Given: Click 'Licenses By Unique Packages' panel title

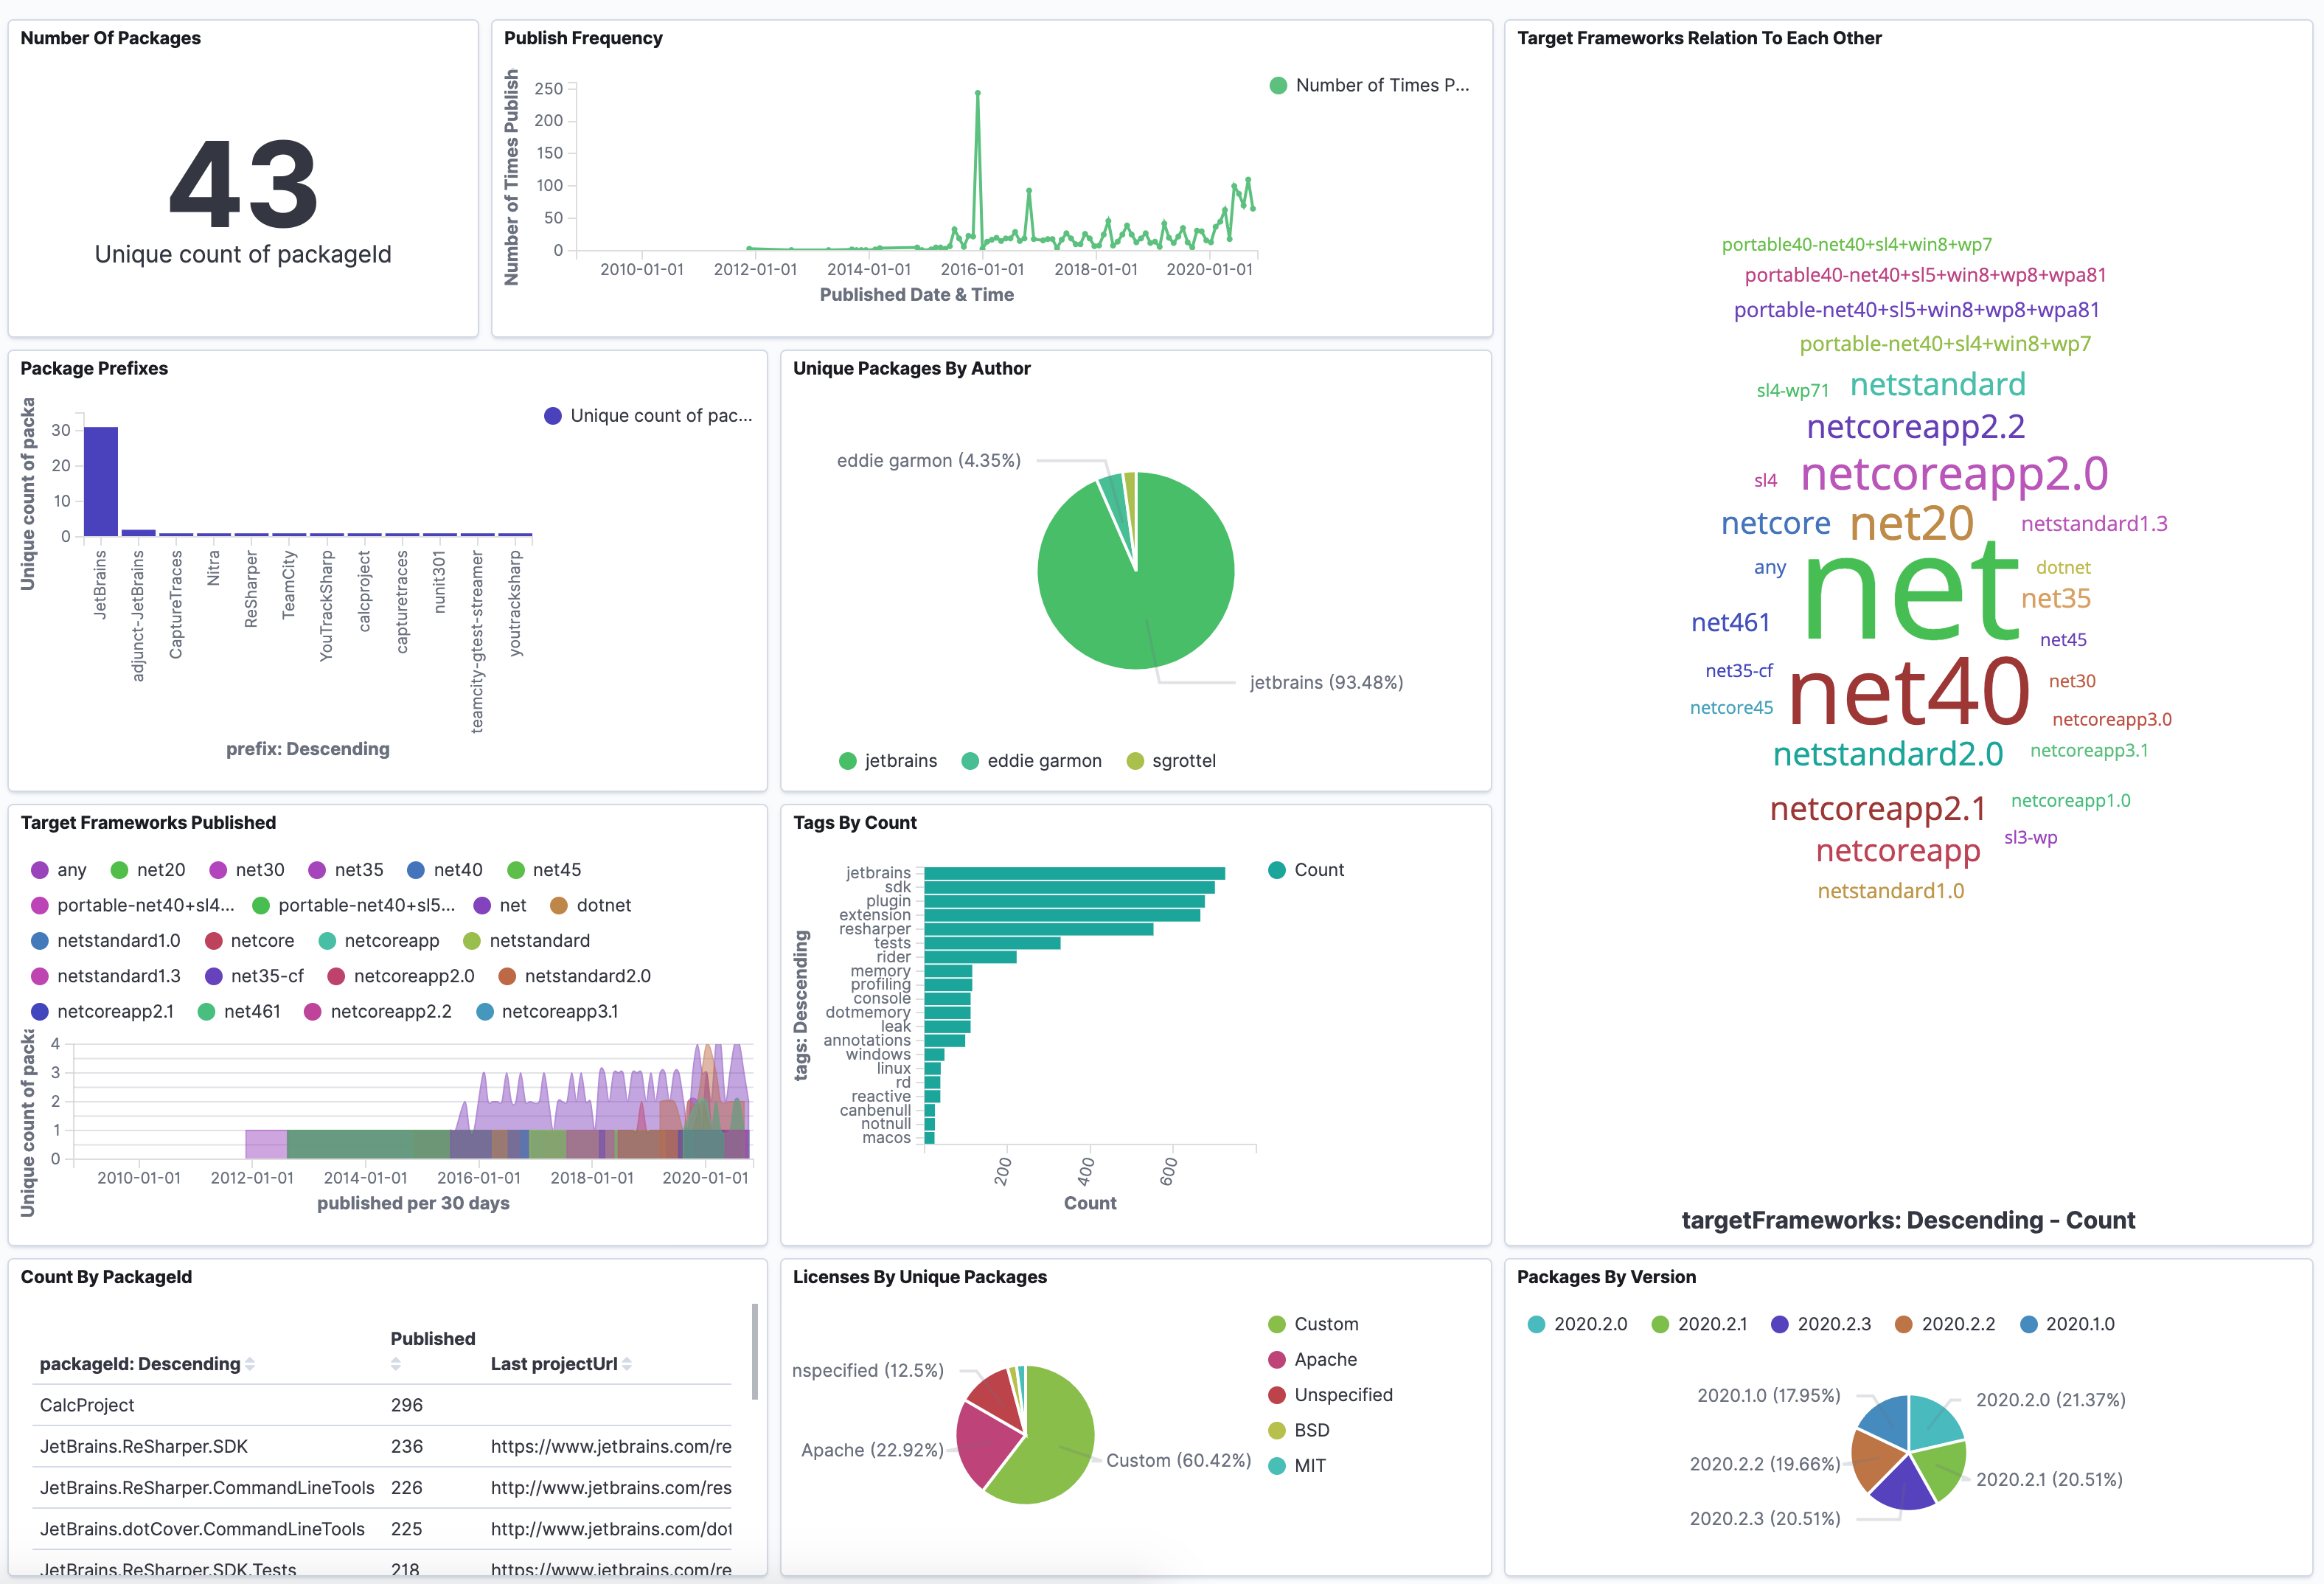Looking at the screenshot, I should [x=920, y=1278].
